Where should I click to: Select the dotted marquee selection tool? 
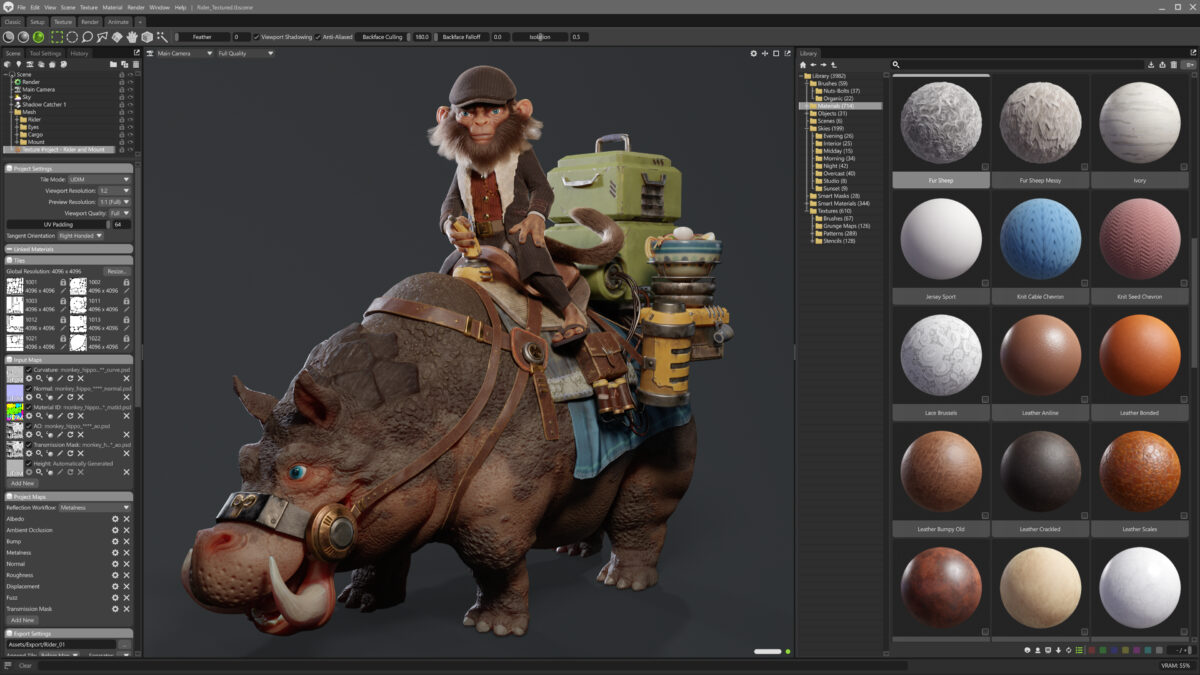click(58, 37)
